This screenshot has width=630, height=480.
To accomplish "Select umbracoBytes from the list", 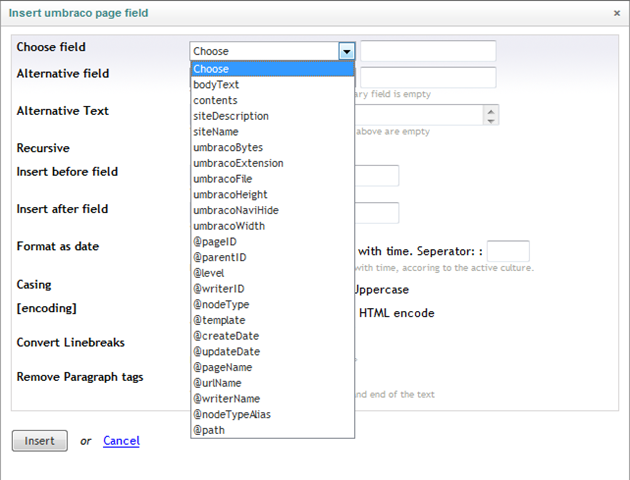I will pos(272,147).
